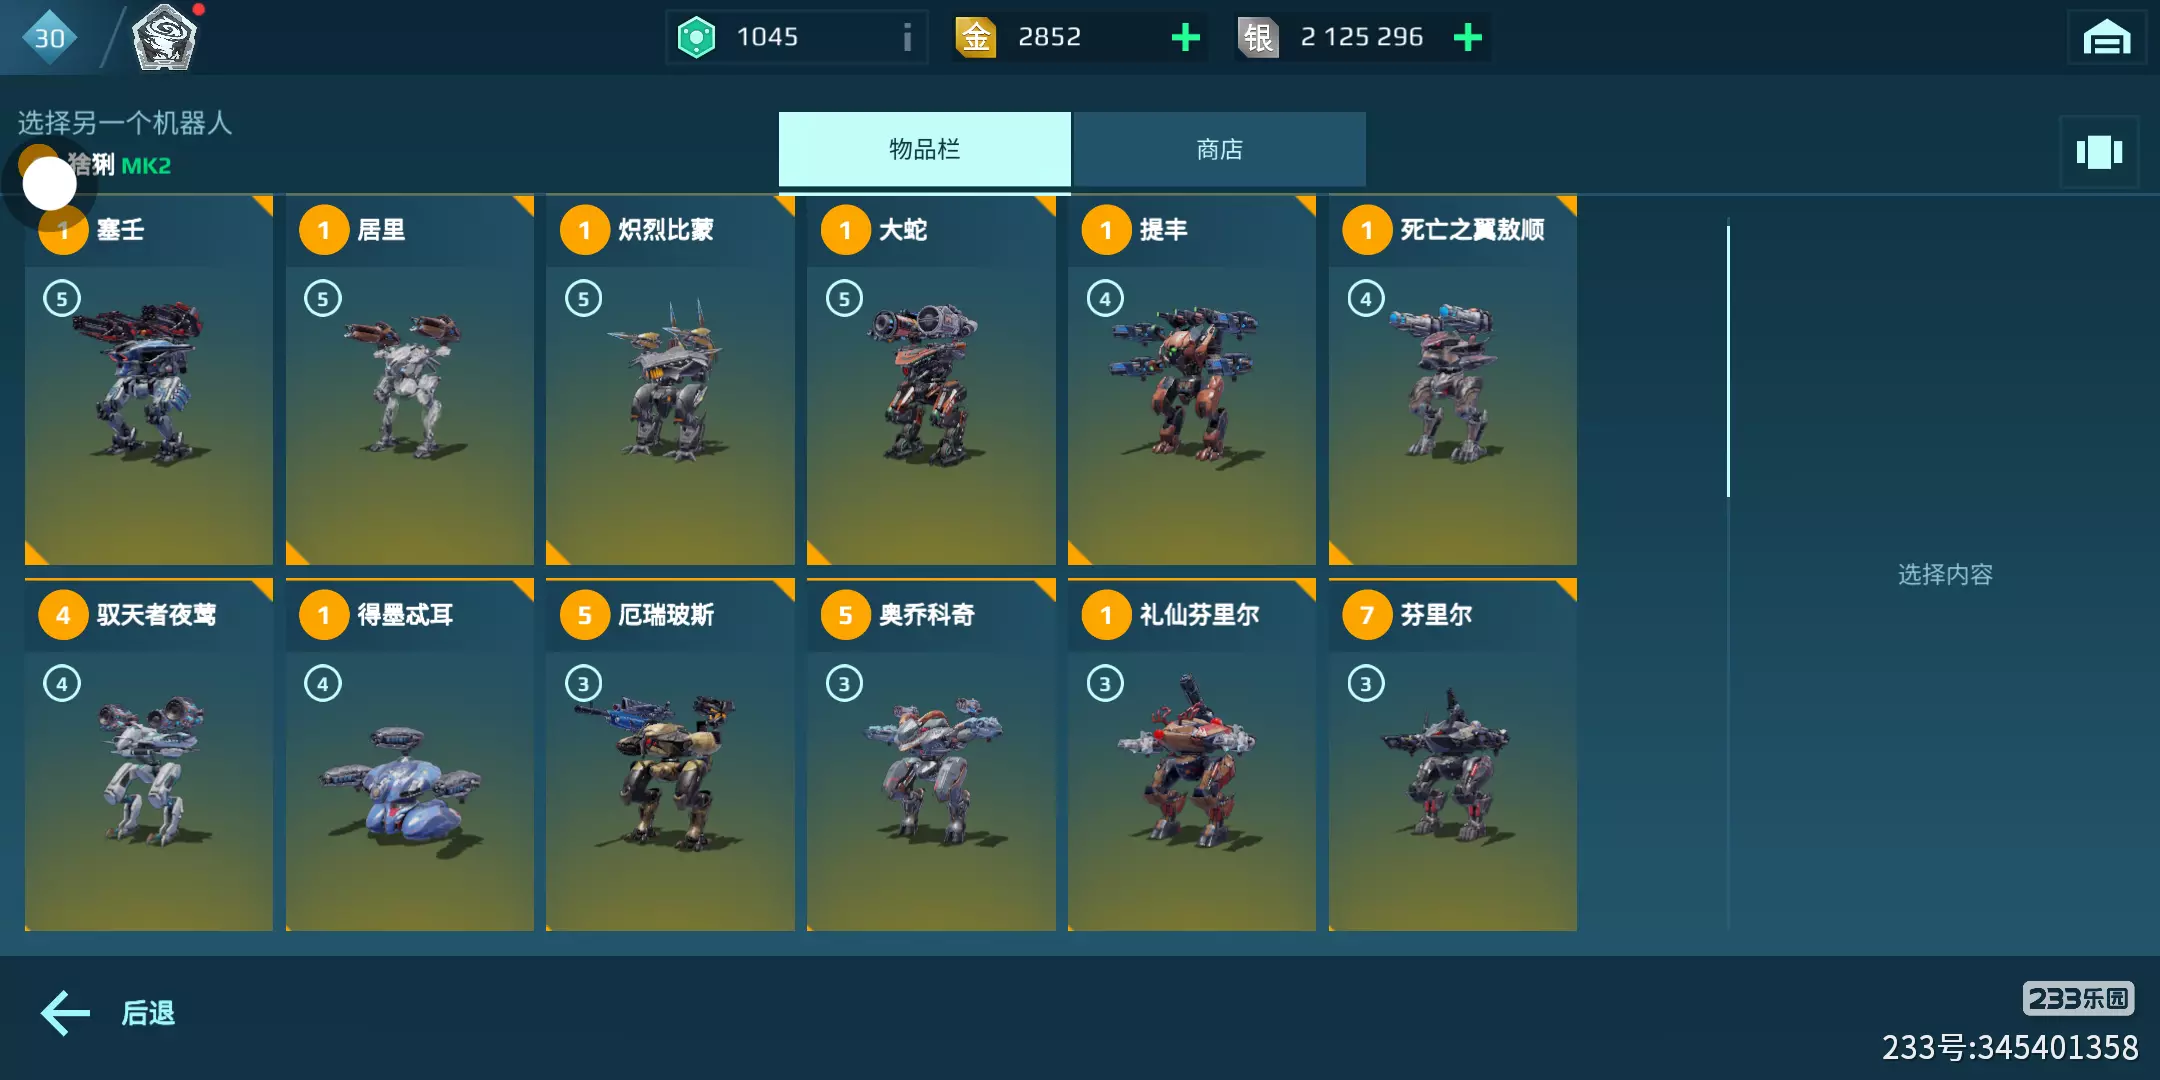Open the clan emblem icon
Viewport: 2160px width, 1080px height.
165,38
